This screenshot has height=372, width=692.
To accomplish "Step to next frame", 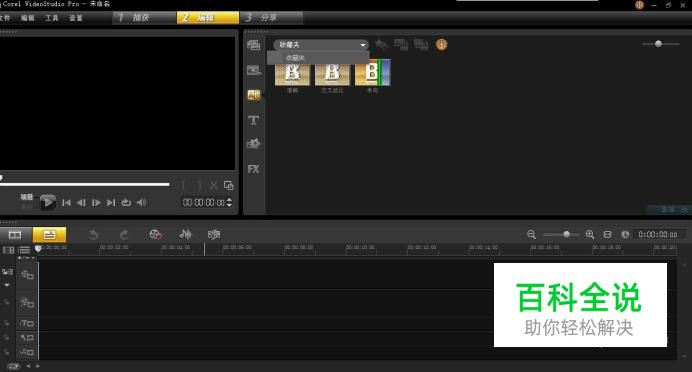I will (x=96, y=203).
